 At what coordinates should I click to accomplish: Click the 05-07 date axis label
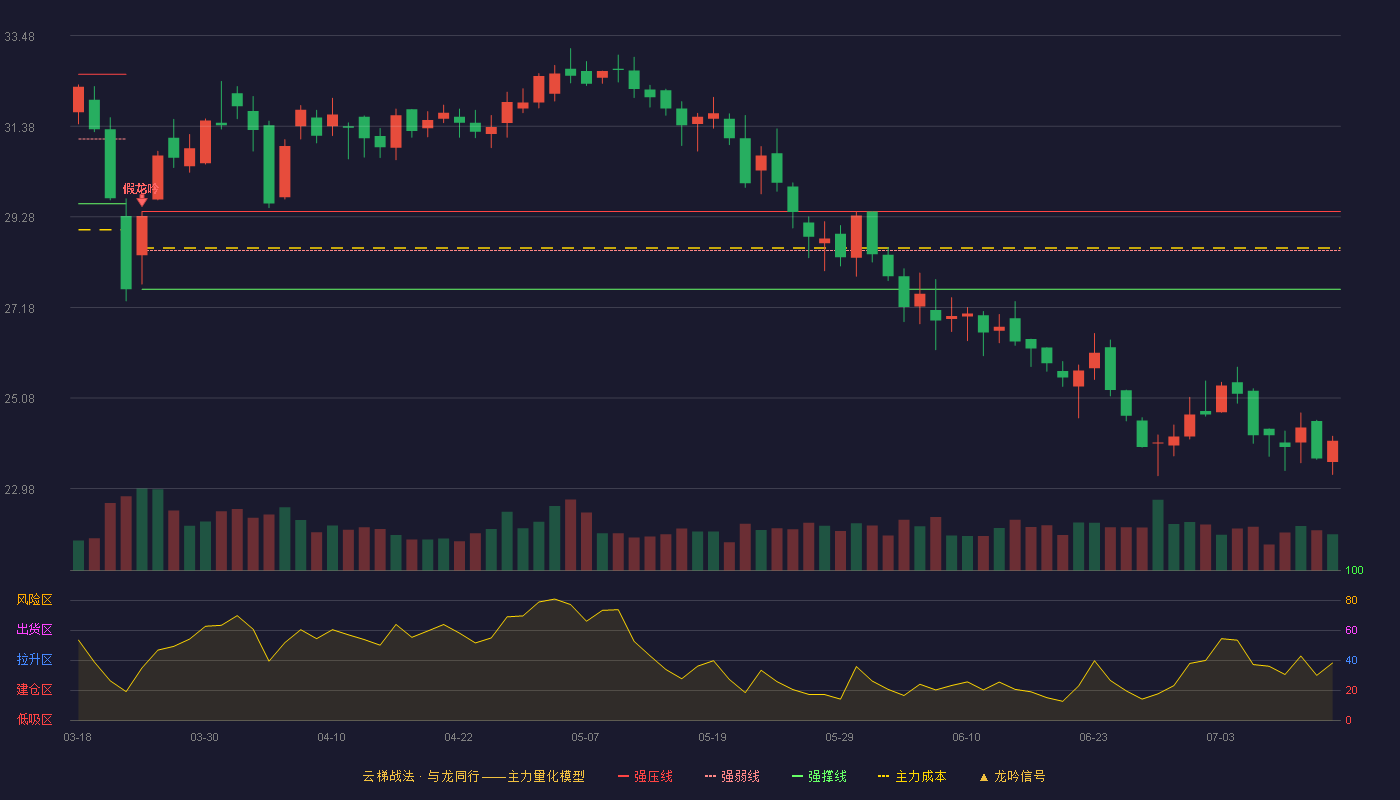click(585, 737)
